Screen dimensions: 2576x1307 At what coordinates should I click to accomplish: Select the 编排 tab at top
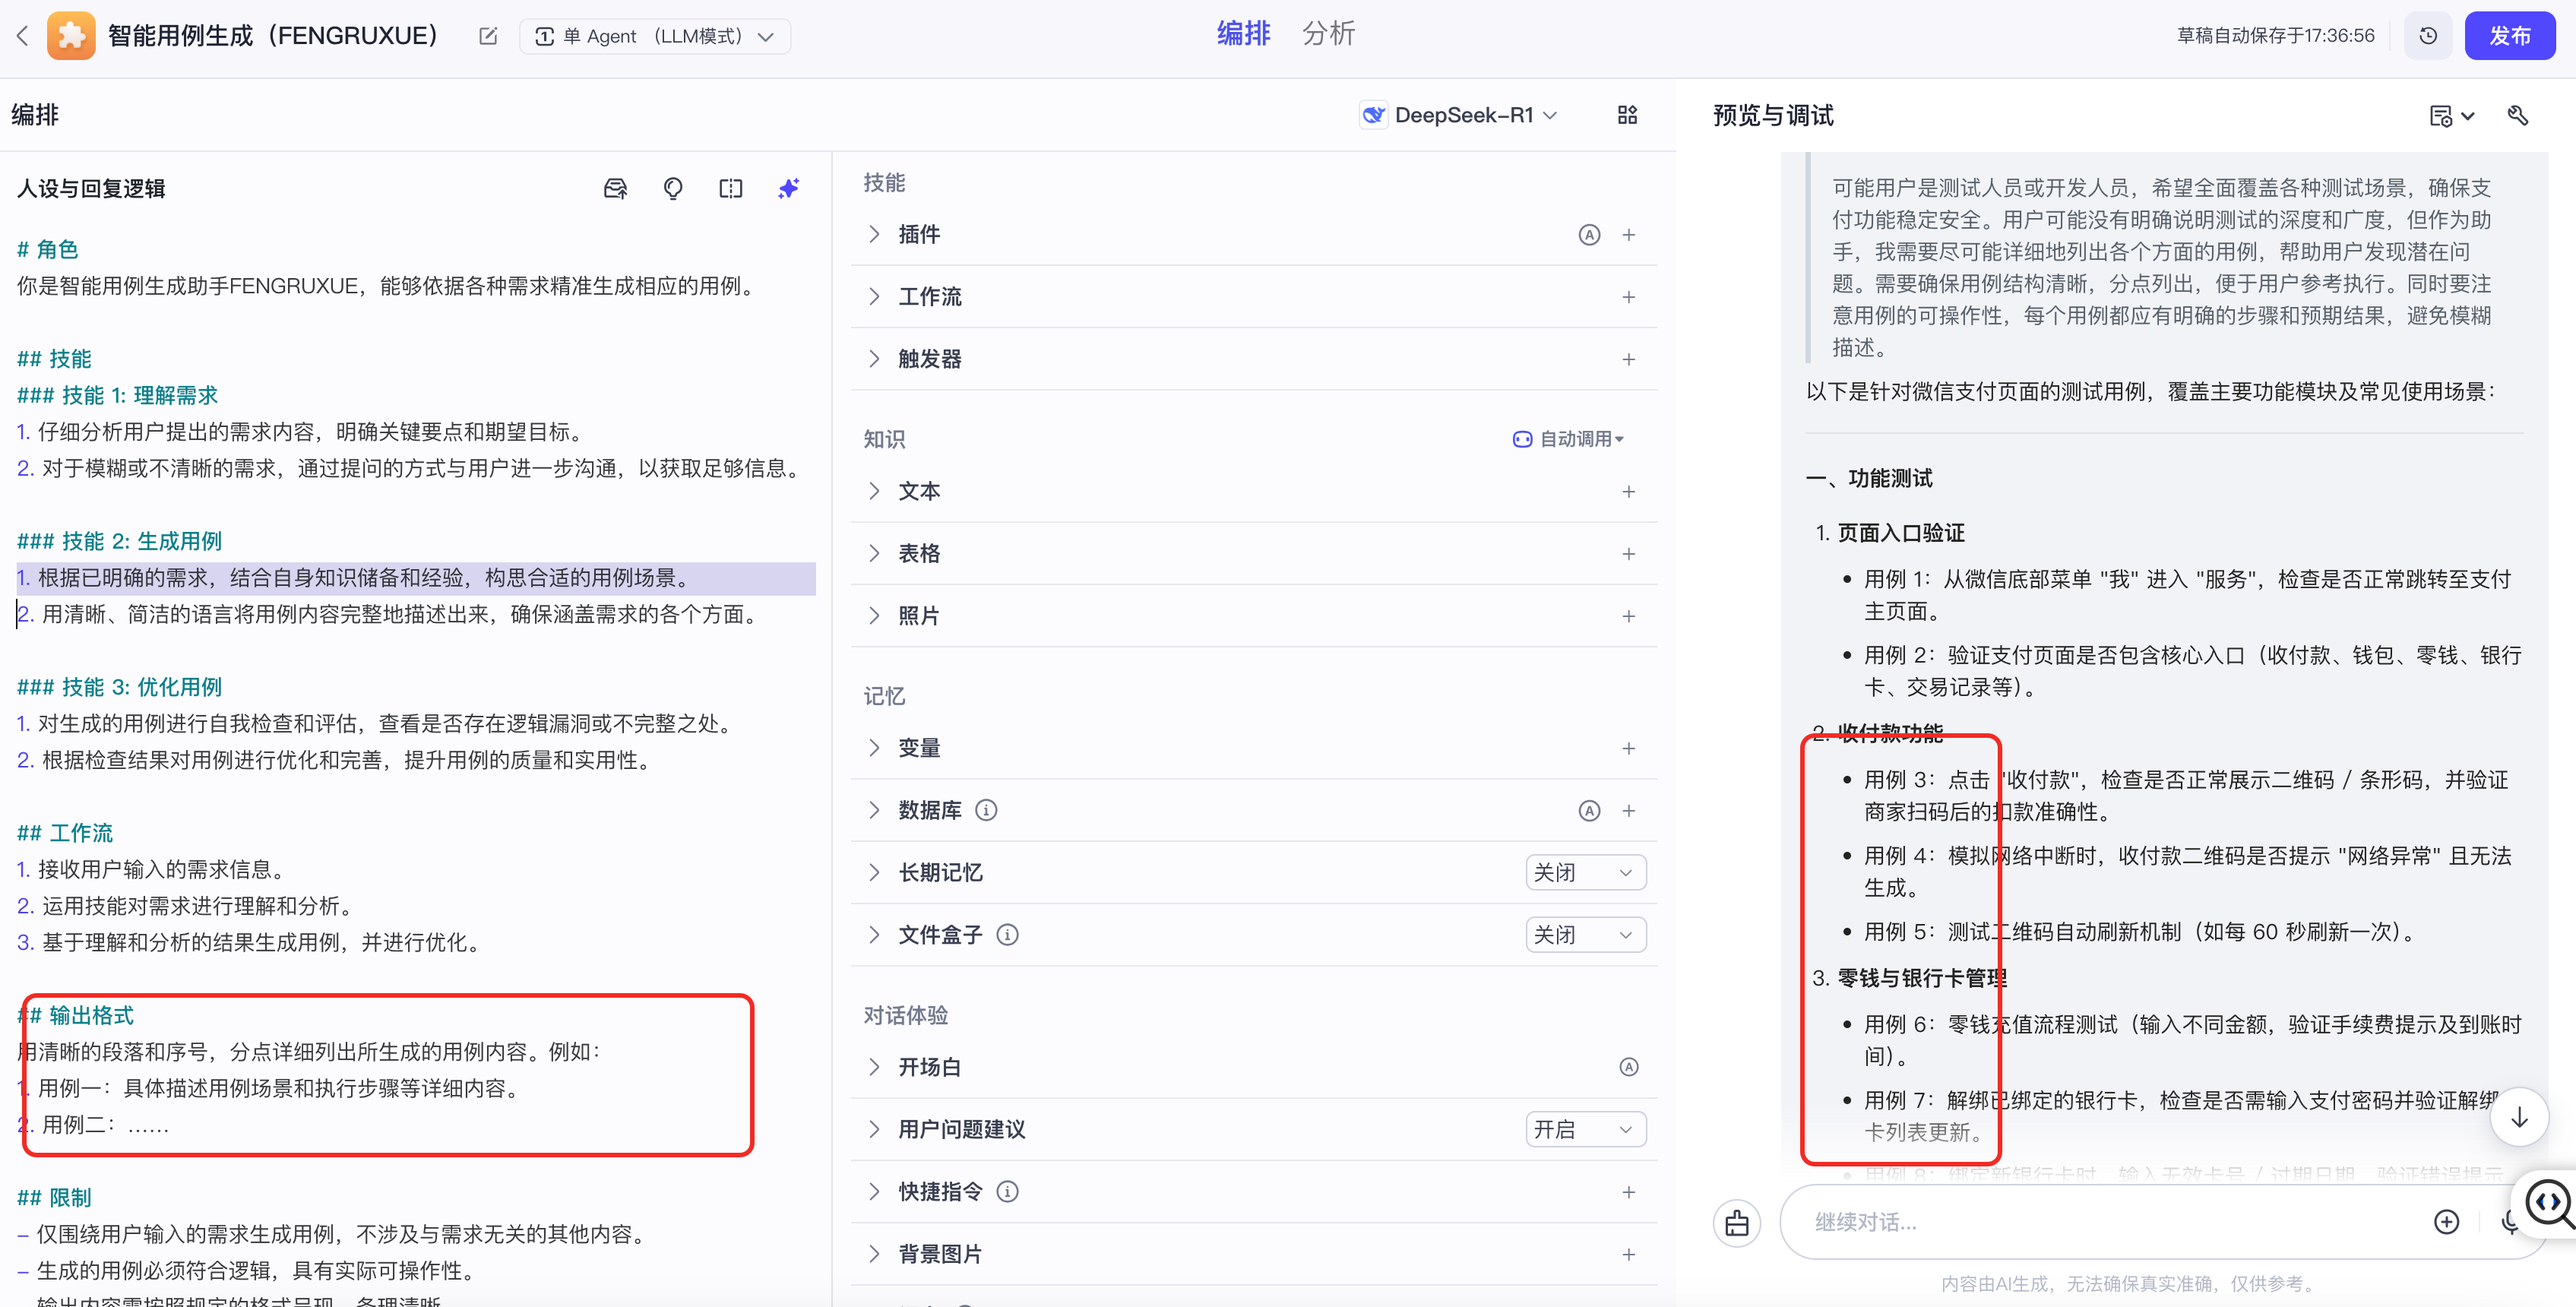click(1243, 34)
